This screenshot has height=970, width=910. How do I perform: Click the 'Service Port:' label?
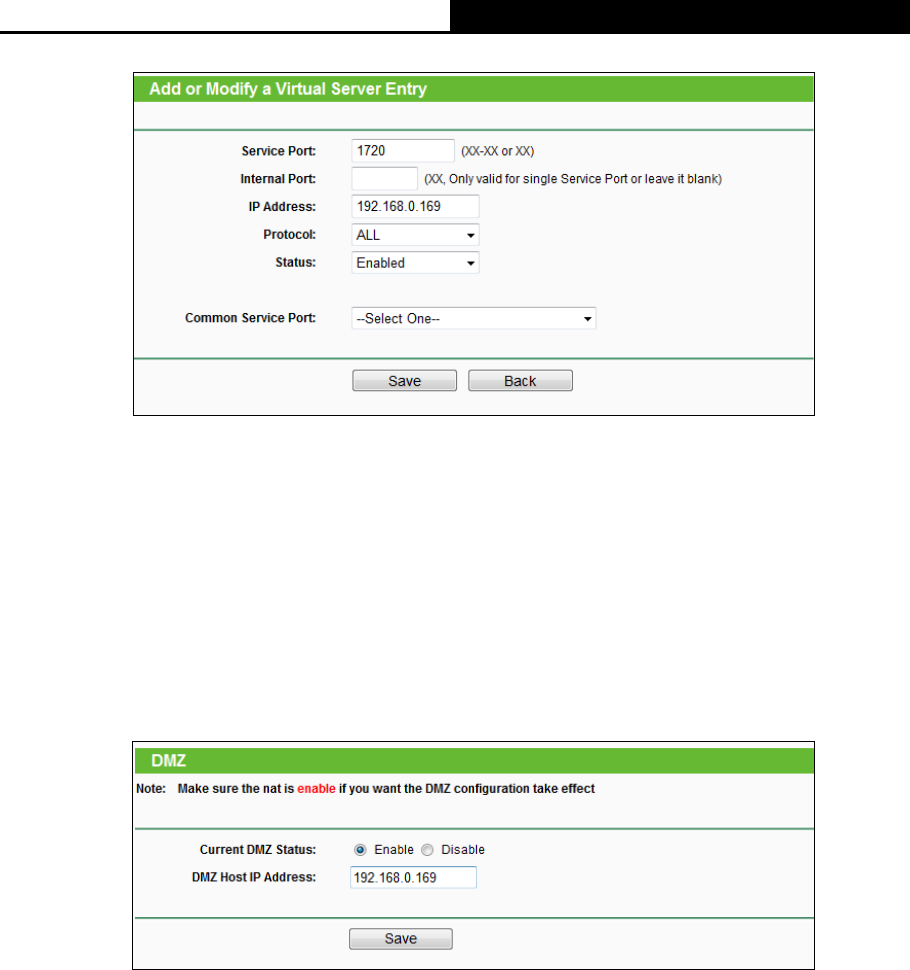coord(278,151)
